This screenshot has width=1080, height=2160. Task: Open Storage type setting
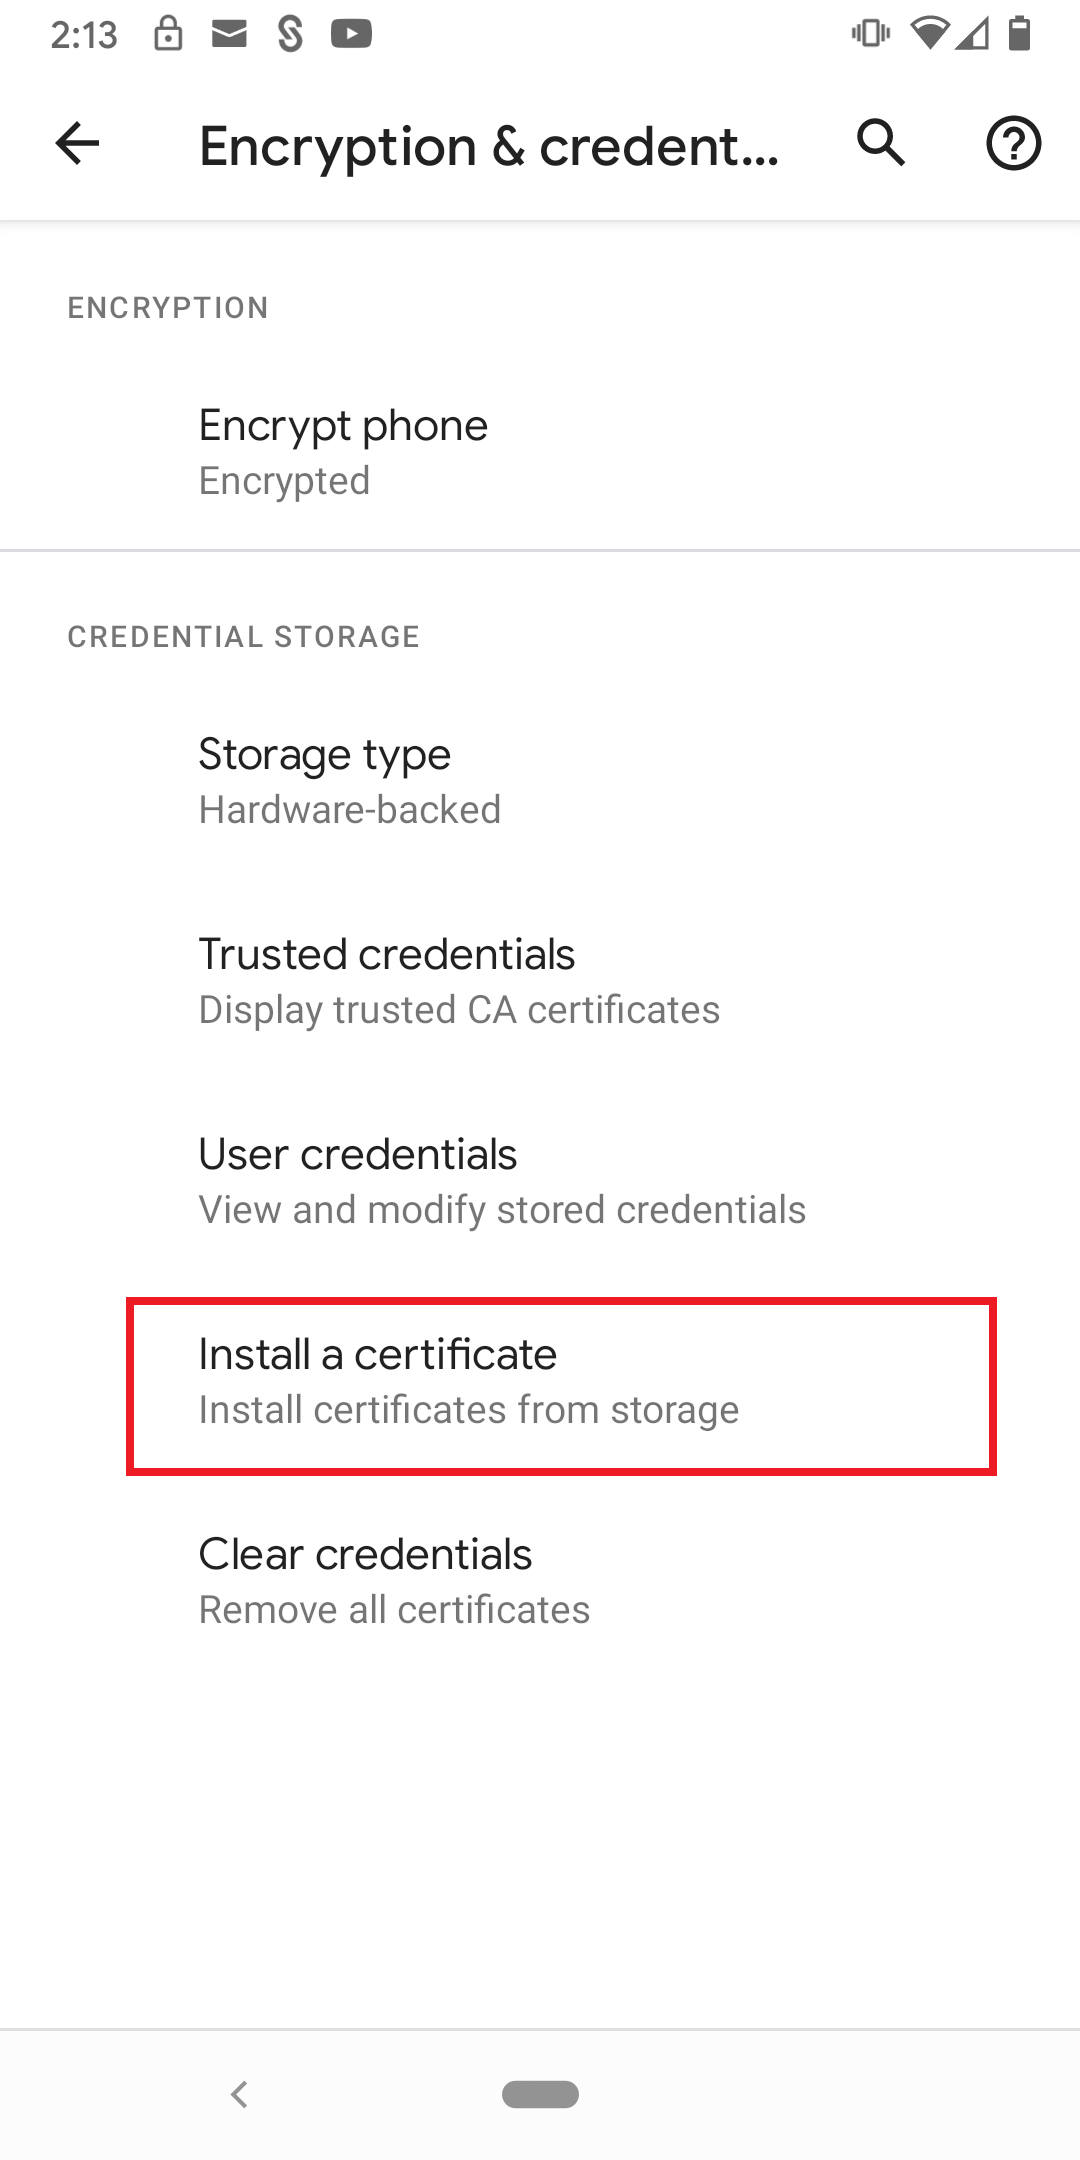[540, 781]
